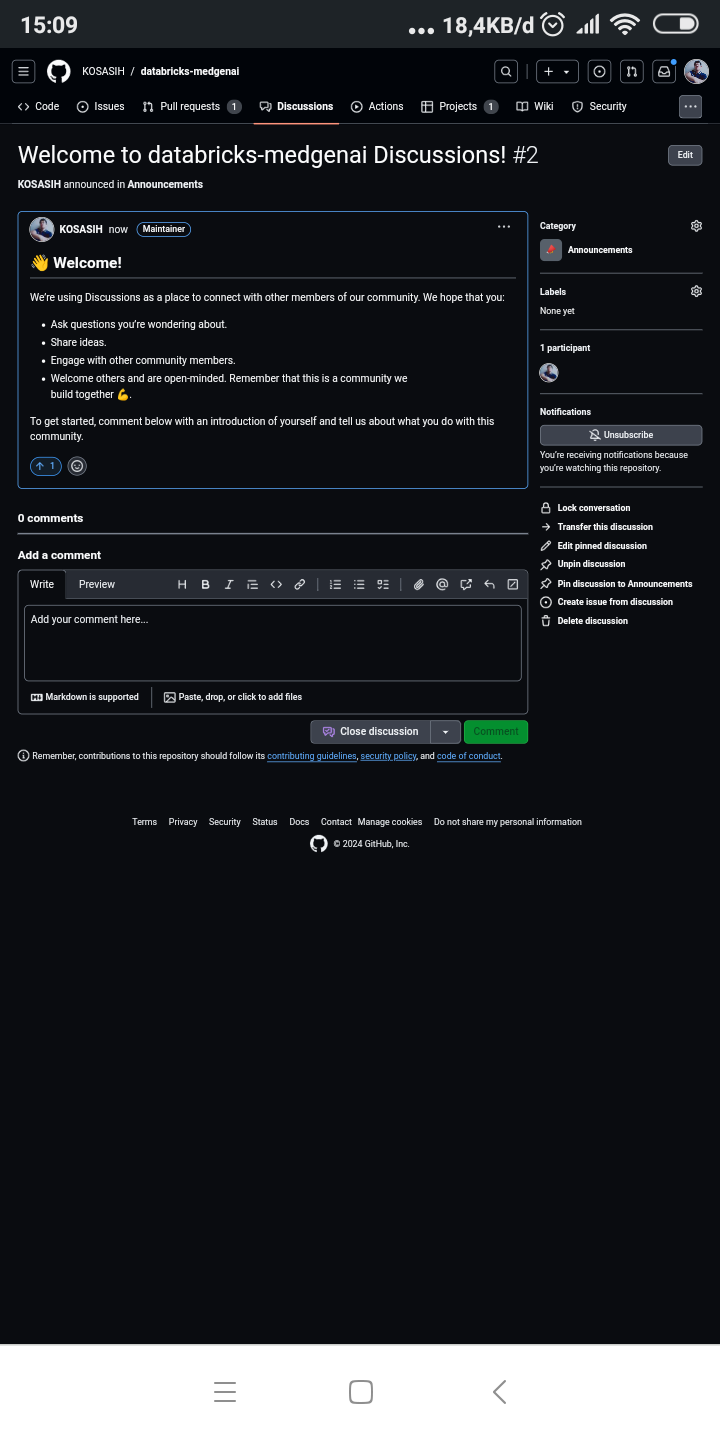Apply bold formatting in comment toolbar
Screen dimensions: 720x1440
point(205,585)
